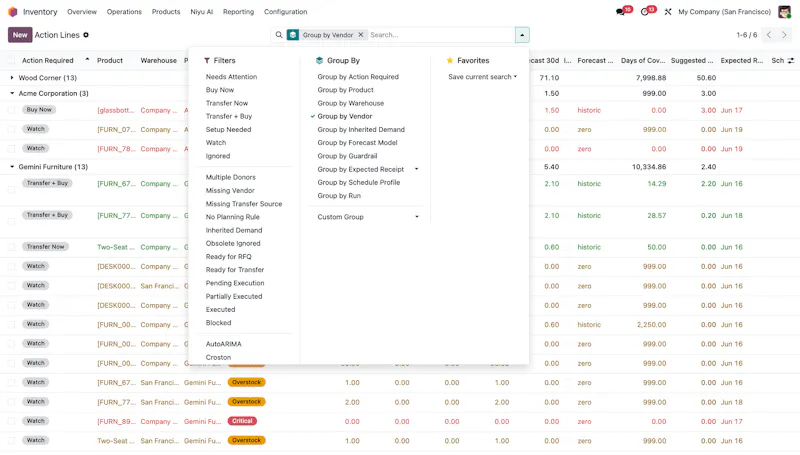Viewport: 800px width, 455px height.
Task: Open the messages conversation icon
Action: pyautogui.click(x=620, y=12)
